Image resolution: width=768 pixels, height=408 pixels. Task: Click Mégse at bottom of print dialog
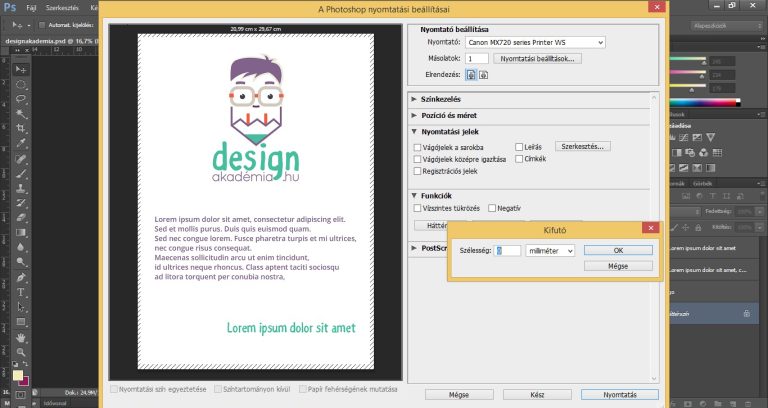point(459,395)
